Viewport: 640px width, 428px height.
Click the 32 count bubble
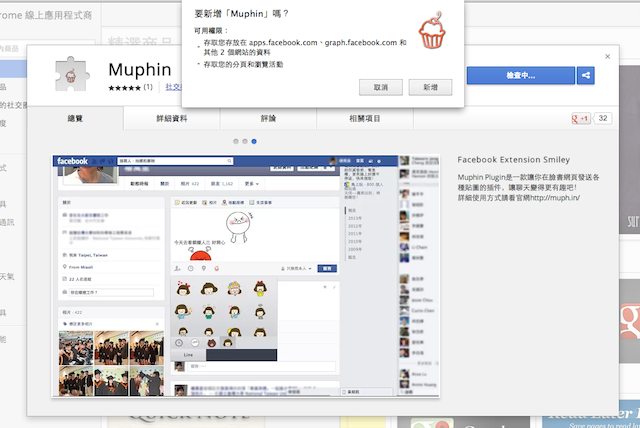(x=603, y=118)
